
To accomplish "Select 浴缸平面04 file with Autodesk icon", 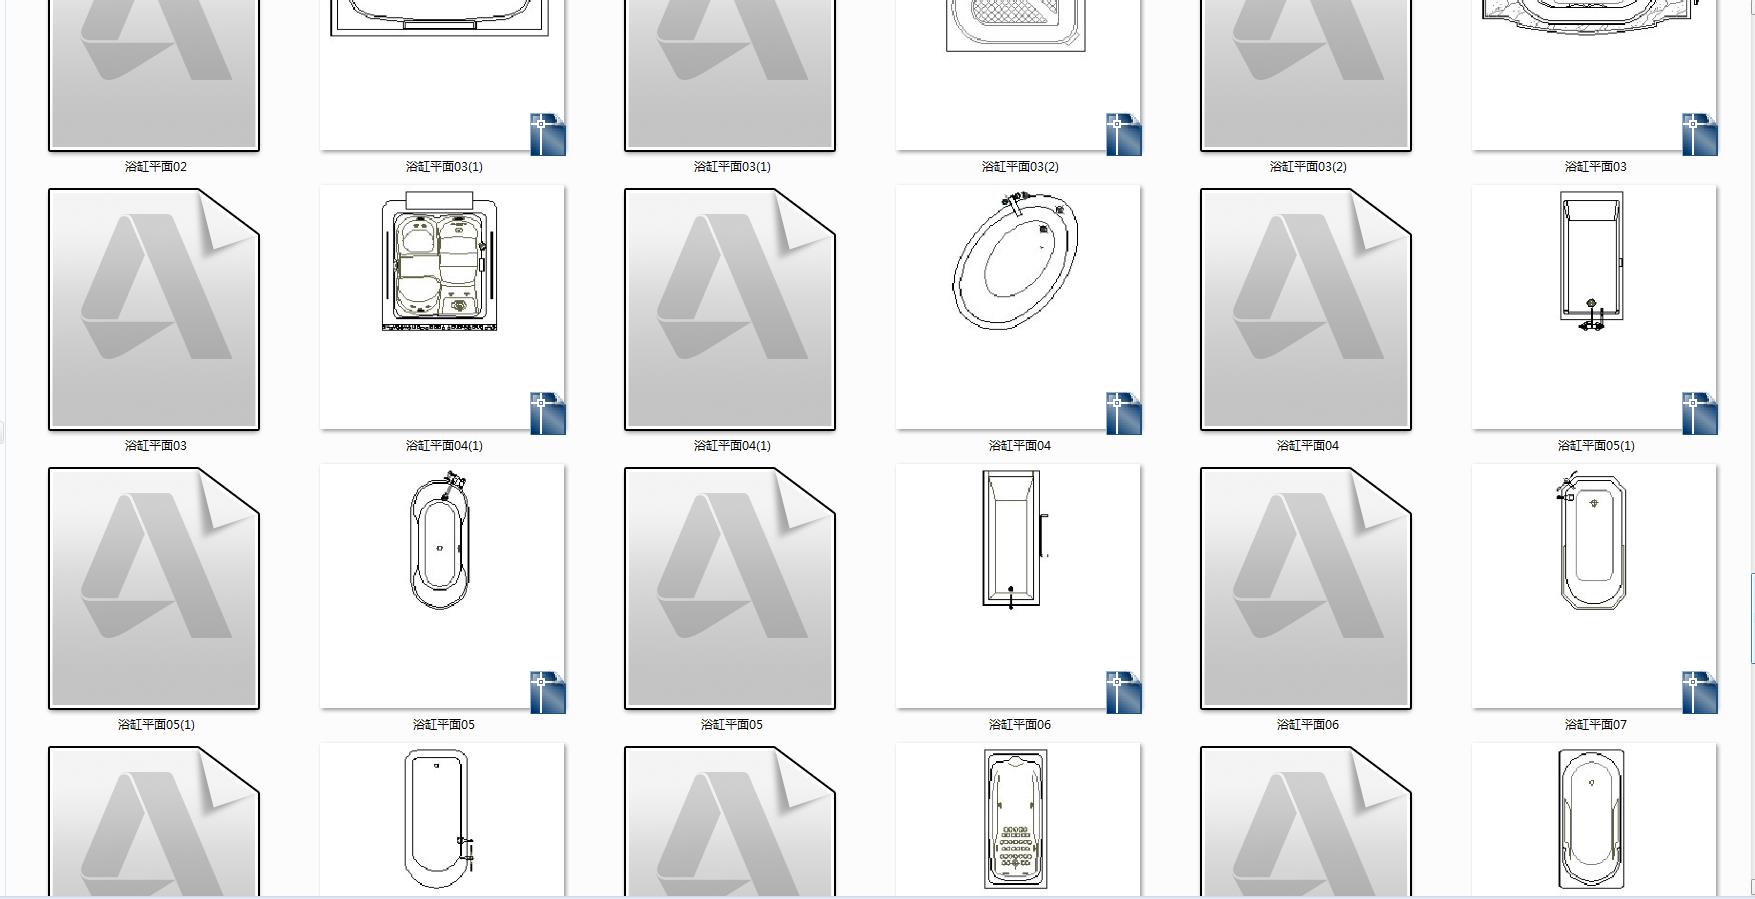I will point(1306,309).
